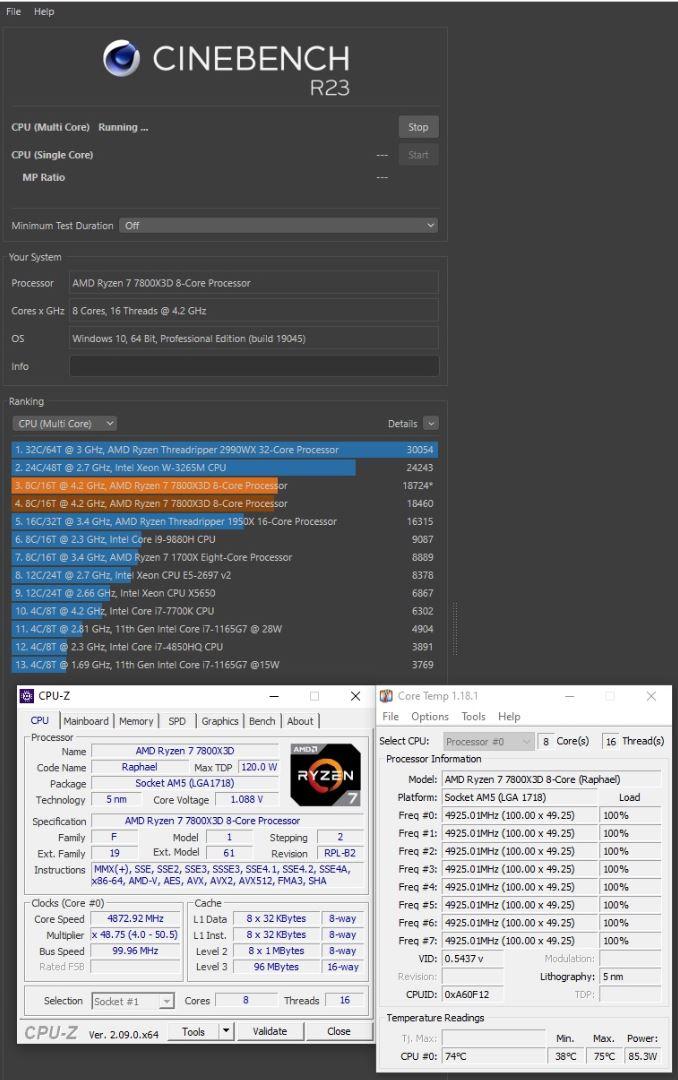Switch to the Bench tab in CPU-Z
The width and height of the screenshot is (678, 1080).
tap(262, 721)
